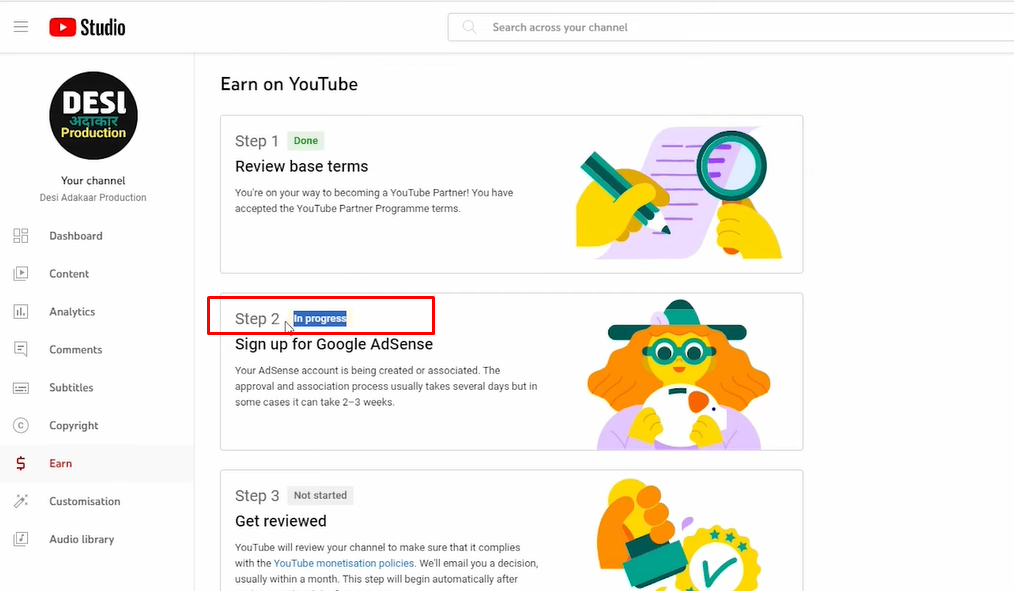
Task: Open the hamburger navigation menu
Action: point(20,27)
